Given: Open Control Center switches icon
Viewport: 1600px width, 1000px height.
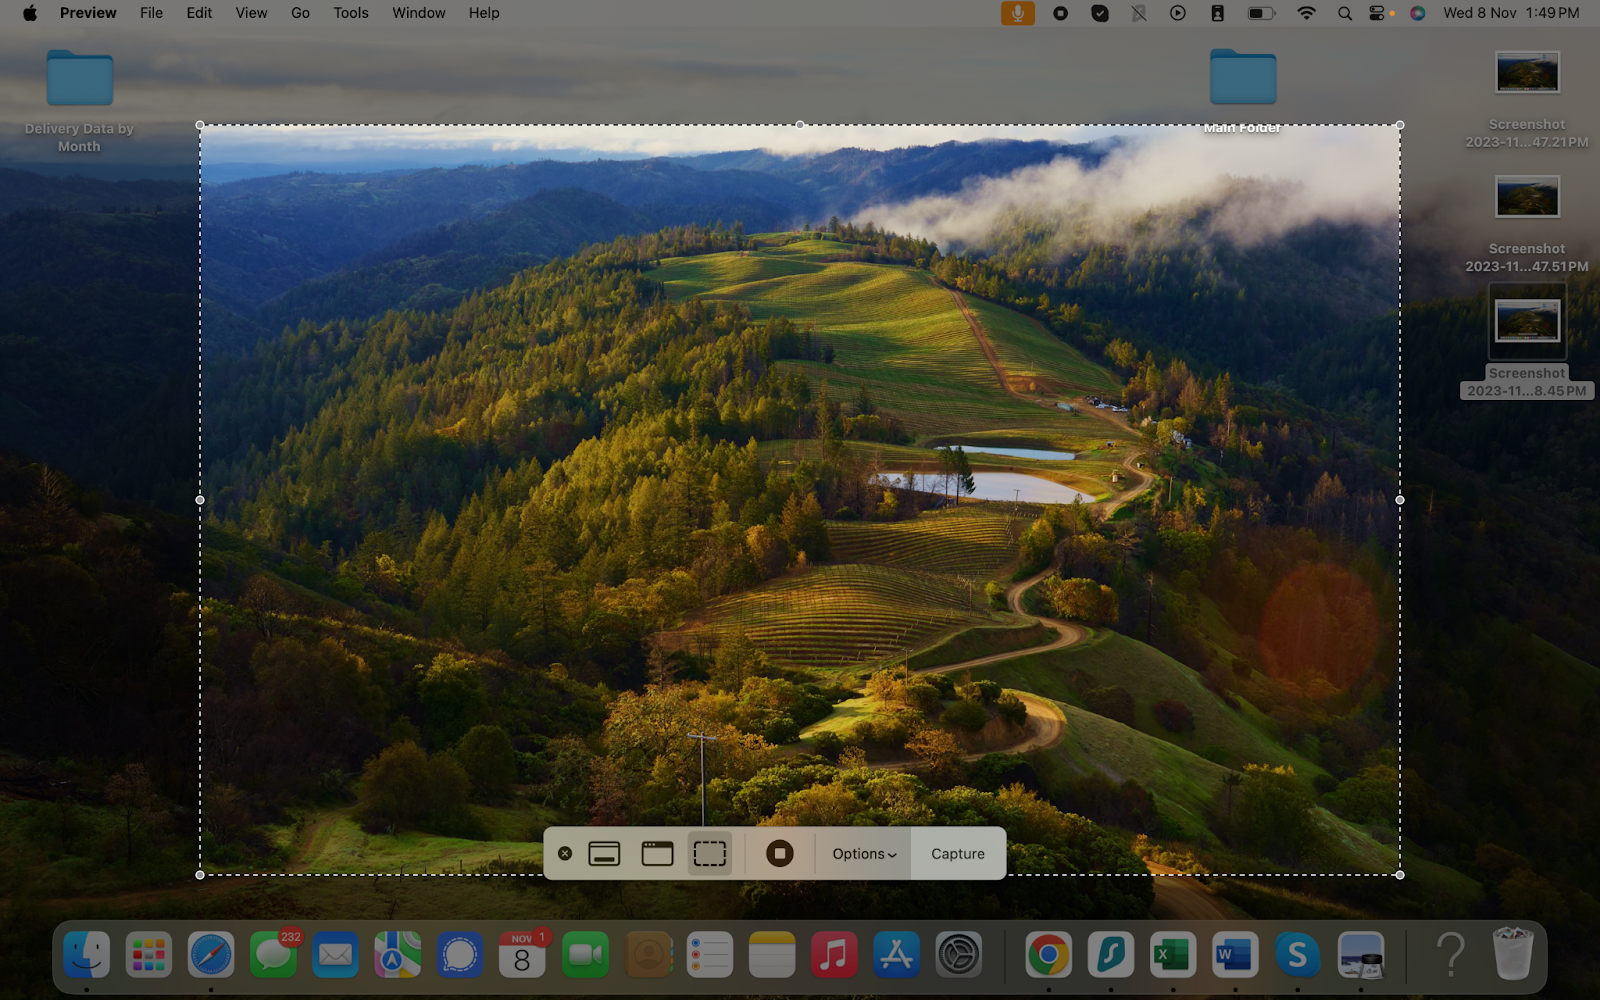Looking at the screenshot, I should click(x=1378, y=13).
